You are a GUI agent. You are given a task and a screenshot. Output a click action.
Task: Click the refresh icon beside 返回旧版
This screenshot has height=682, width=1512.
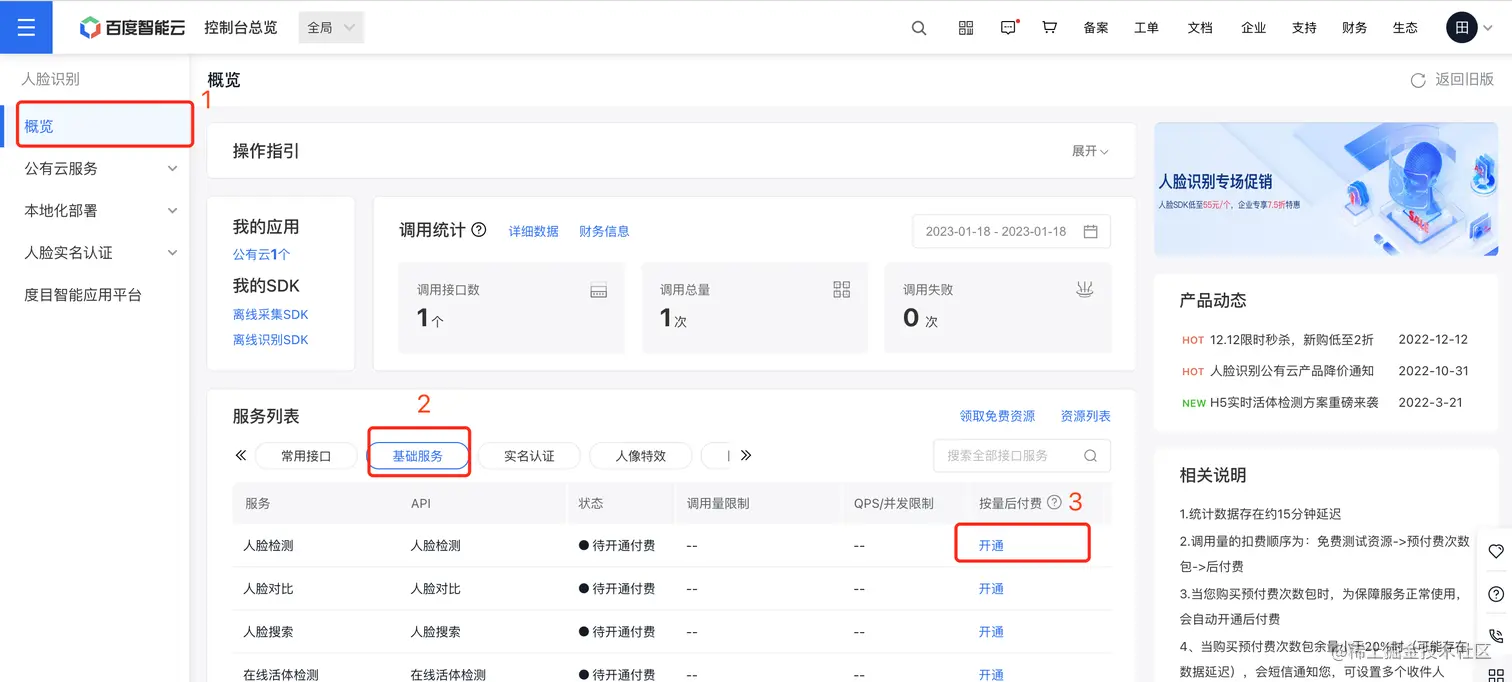coord(1418,80)
